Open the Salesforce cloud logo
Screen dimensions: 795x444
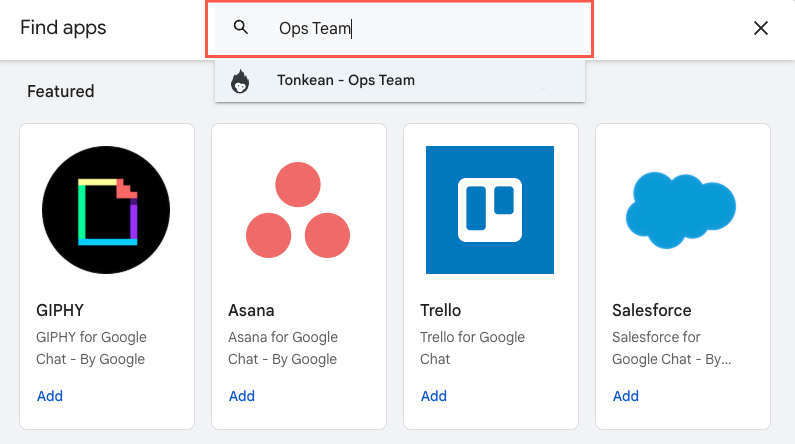pos(681,210)
